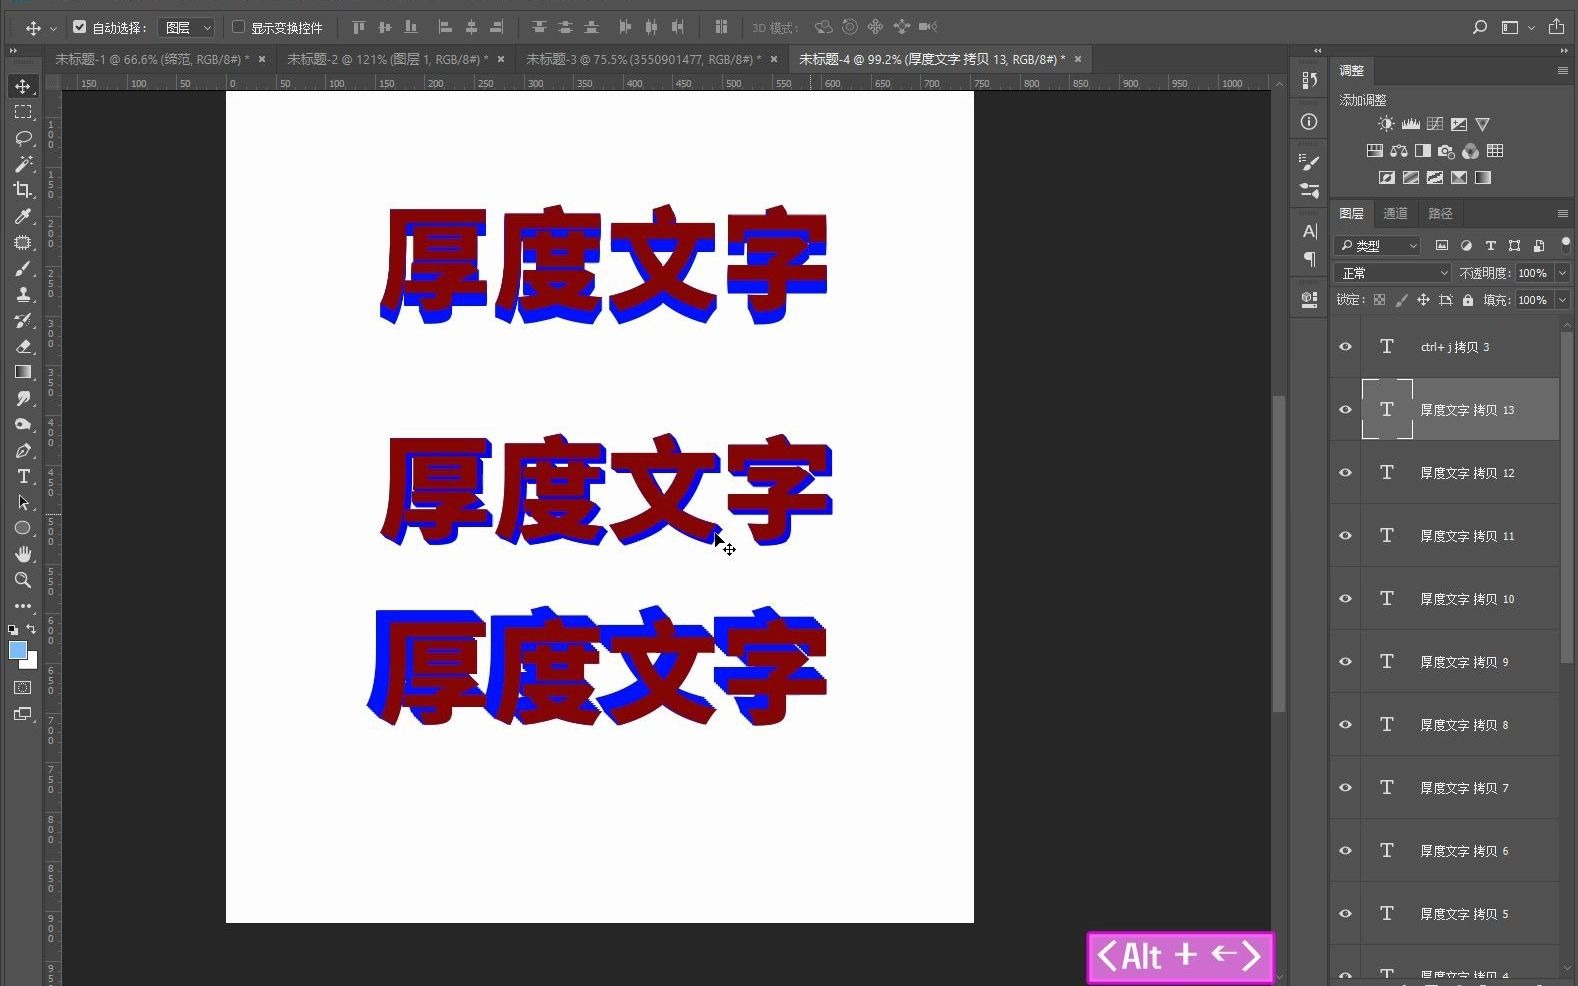Switch to the 未标题-1 document tab
The height and width of the screenshot is (986, 1578).
click(152, 59)
